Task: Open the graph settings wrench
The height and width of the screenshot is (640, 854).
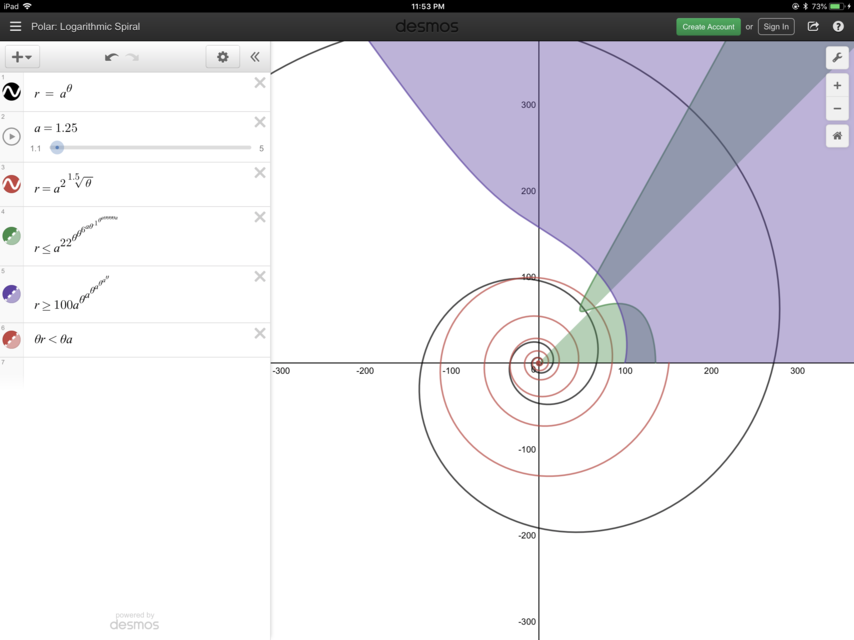Action: [837, 58]
